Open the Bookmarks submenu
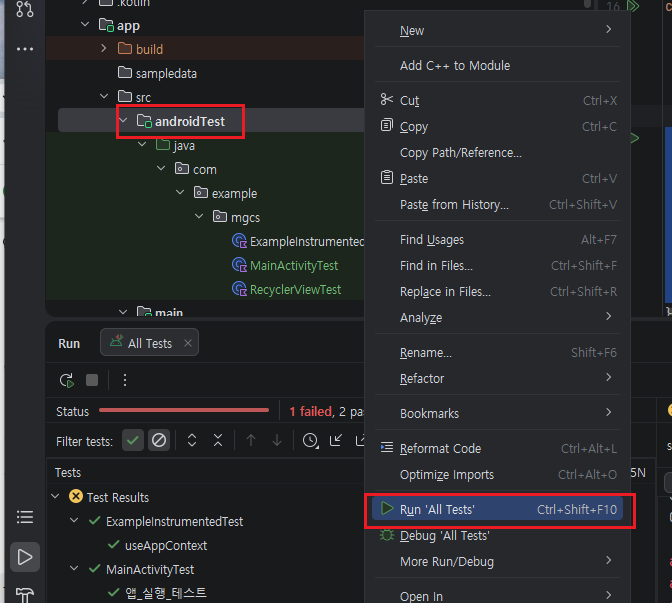The width and height of the screenshot is (672, 603). (x=497, y=414)
